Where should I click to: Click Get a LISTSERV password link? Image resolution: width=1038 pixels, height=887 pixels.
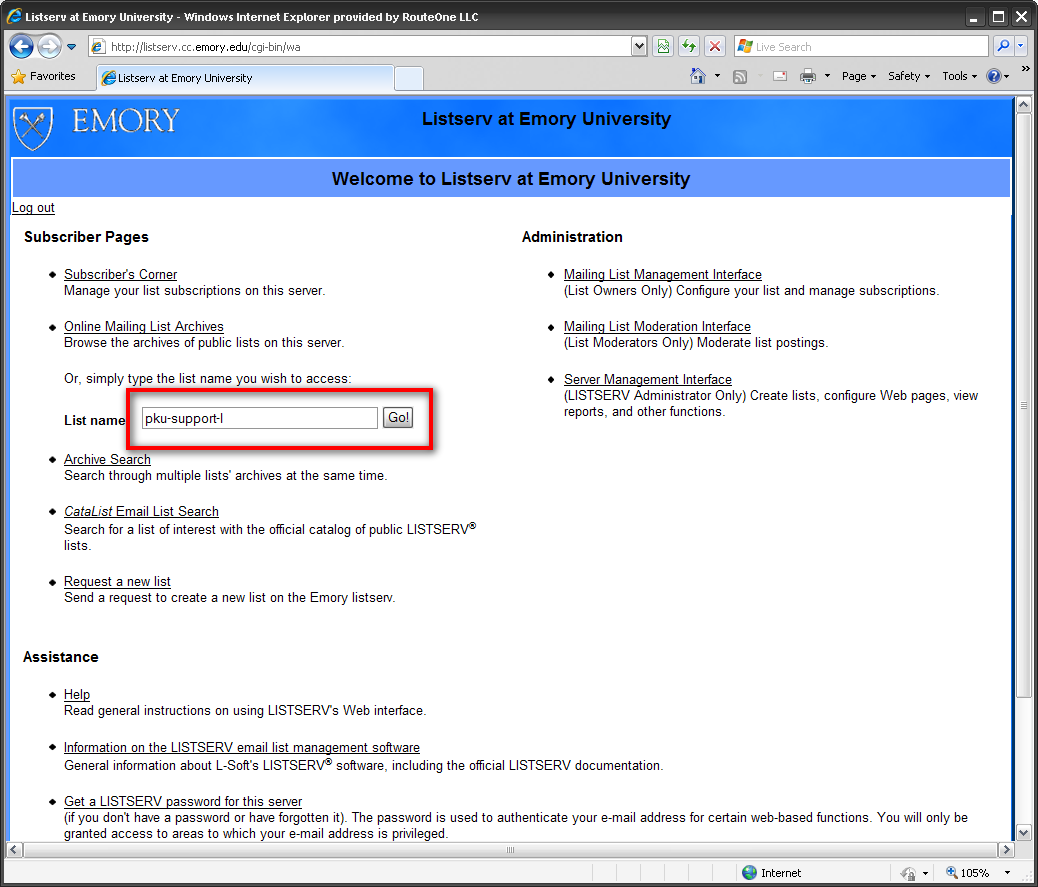pos(183,801)
